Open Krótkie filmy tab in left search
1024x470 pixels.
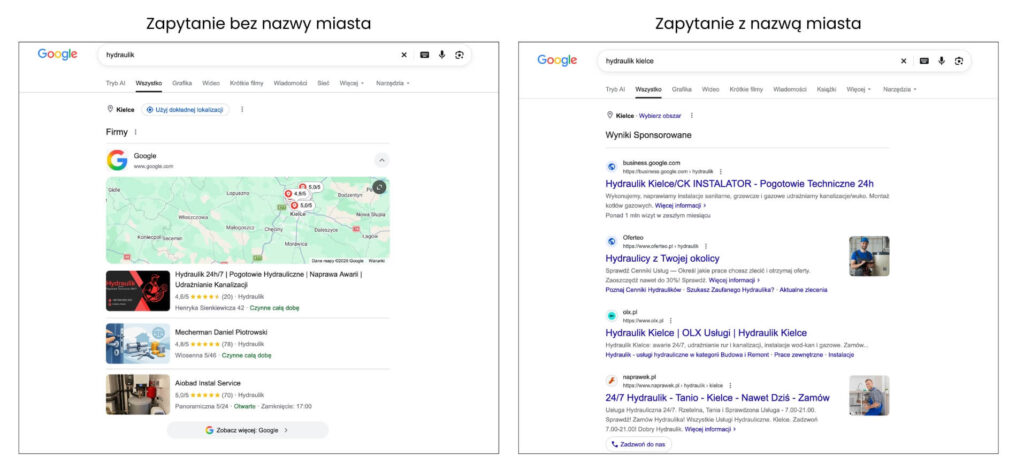(246, 84)
